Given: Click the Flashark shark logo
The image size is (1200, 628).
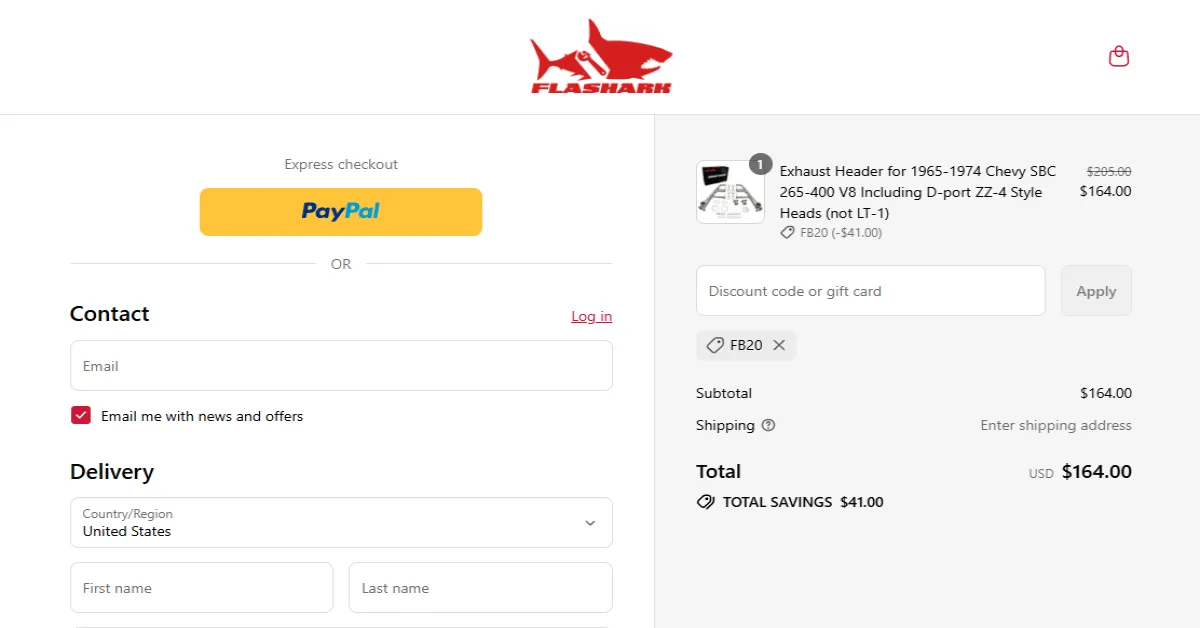Looking at the screenshot, I should tap(600, 56).
